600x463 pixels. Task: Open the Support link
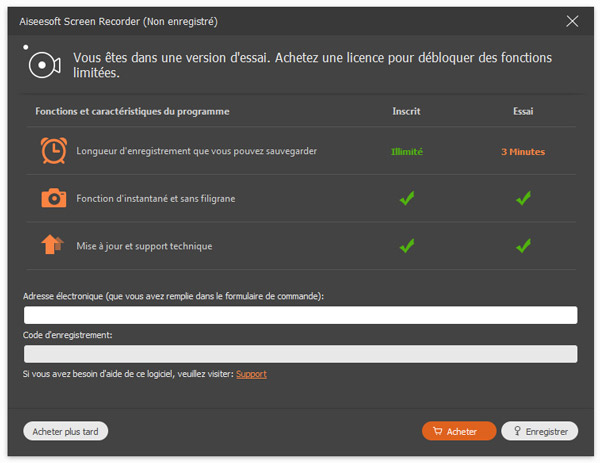click(x=251, y=374)
